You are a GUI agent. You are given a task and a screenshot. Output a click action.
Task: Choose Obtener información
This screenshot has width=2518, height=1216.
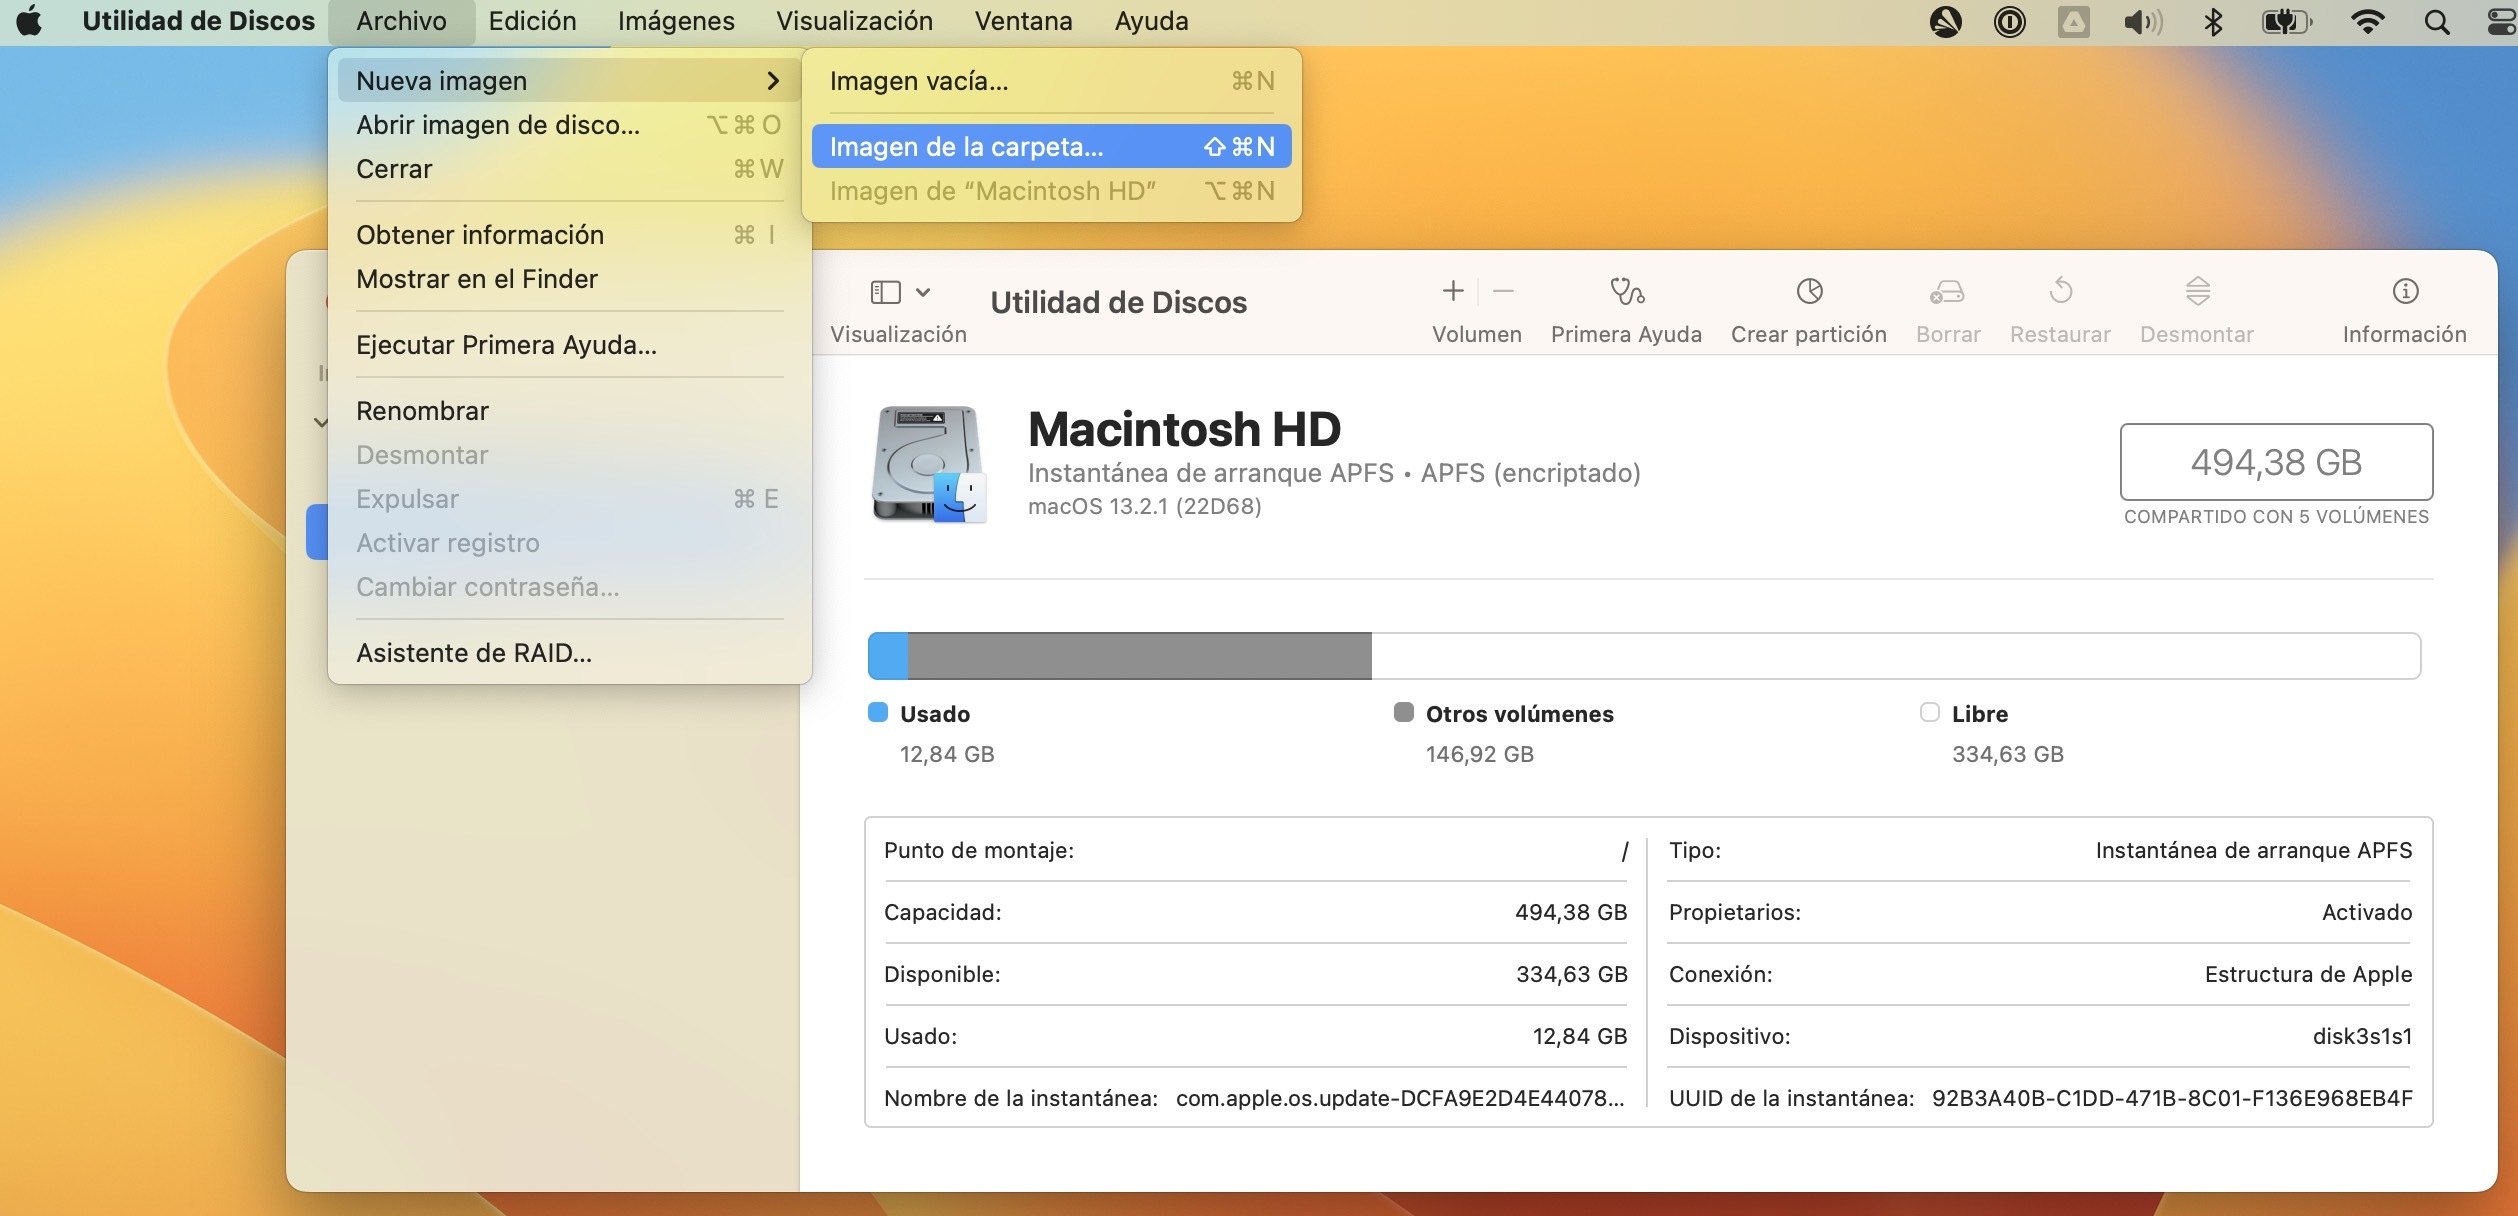point(568,235)
